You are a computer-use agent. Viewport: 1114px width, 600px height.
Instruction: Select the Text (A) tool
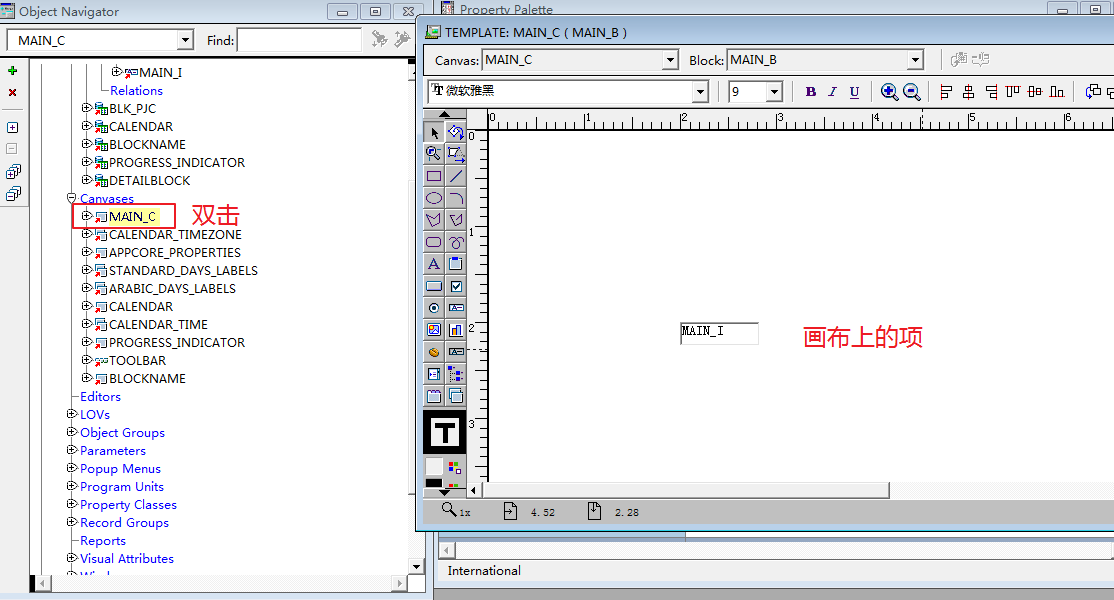(x=434, y=264)
